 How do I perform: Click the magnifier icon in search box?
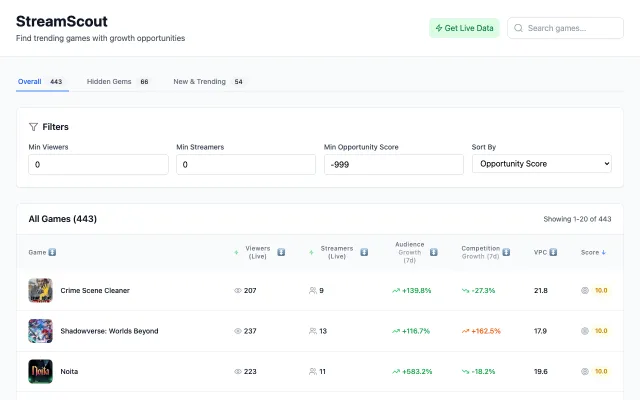coord(518,28)
